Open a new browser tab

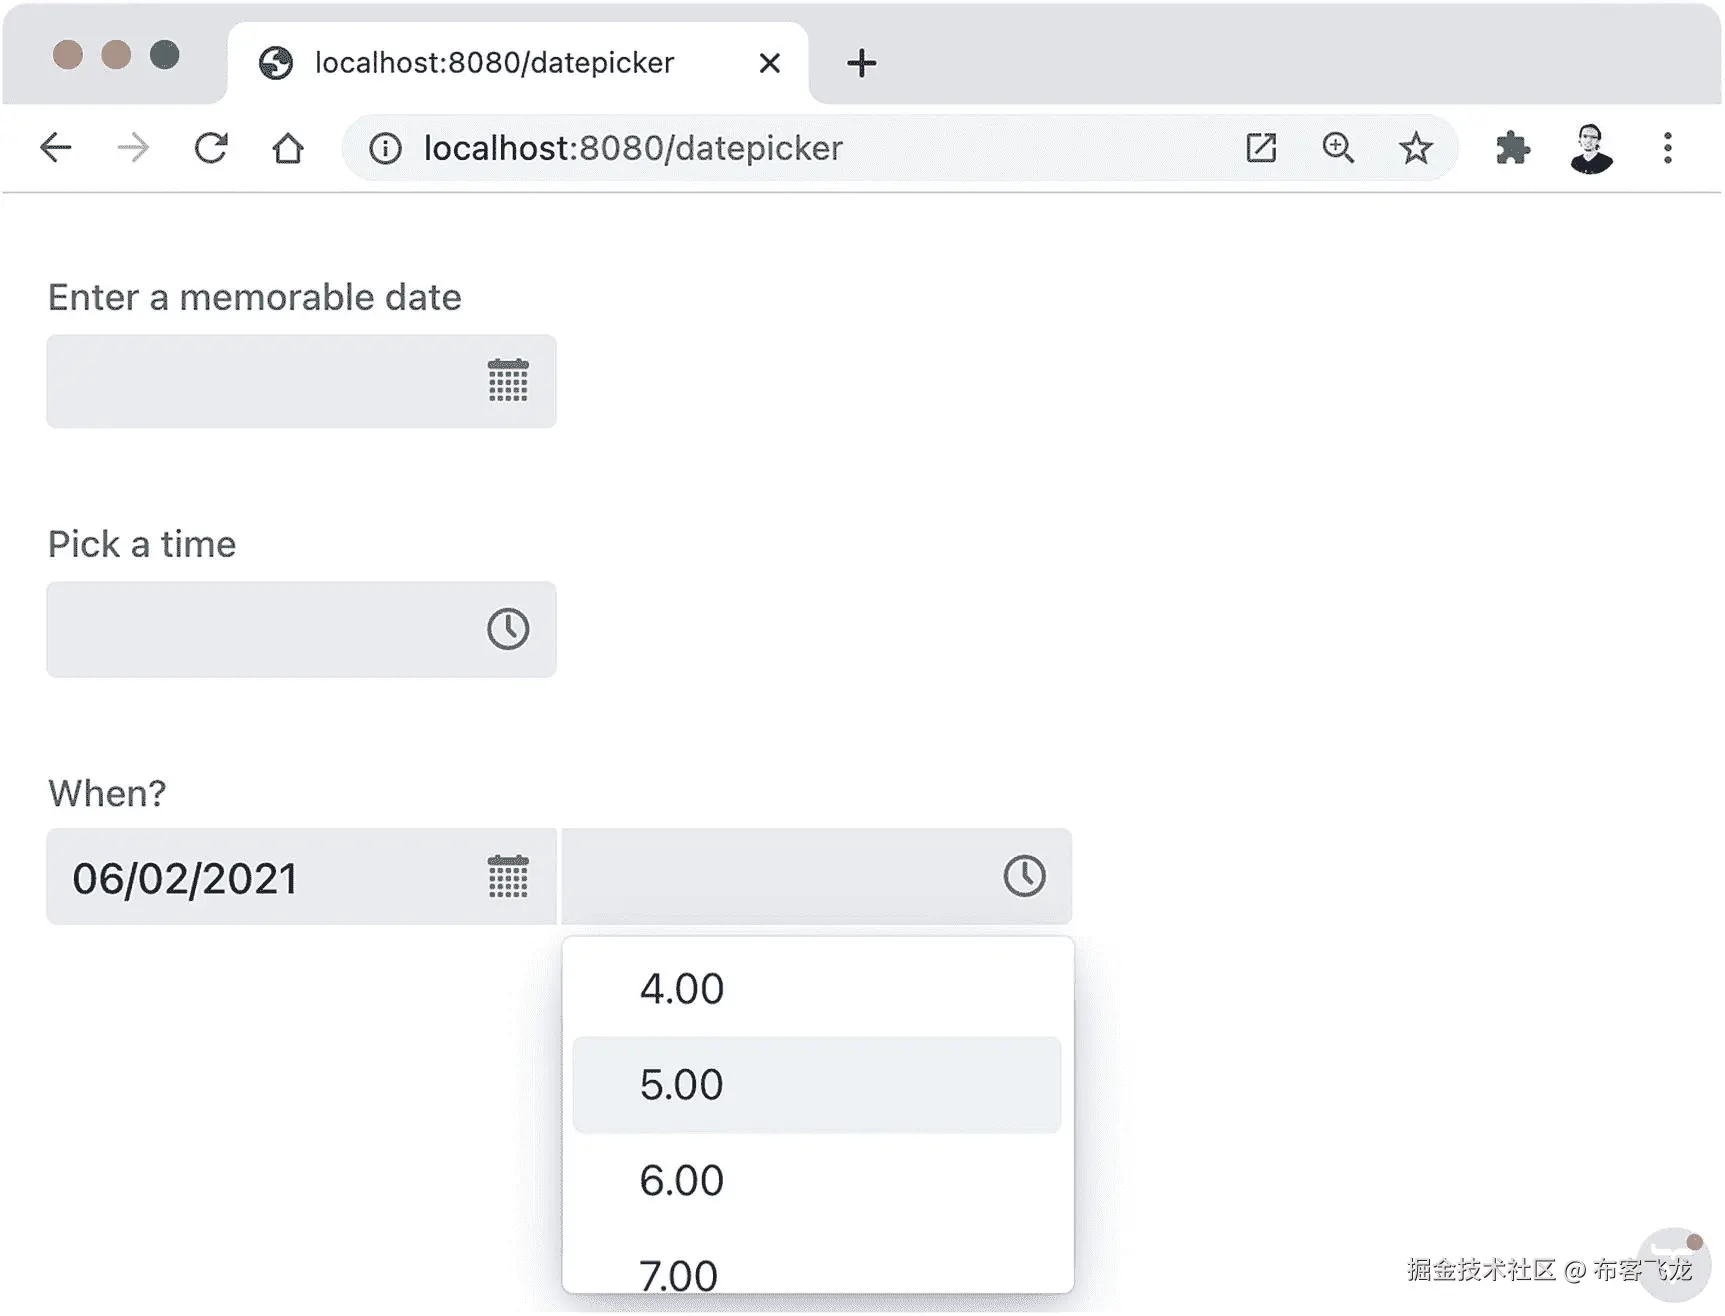861,63
